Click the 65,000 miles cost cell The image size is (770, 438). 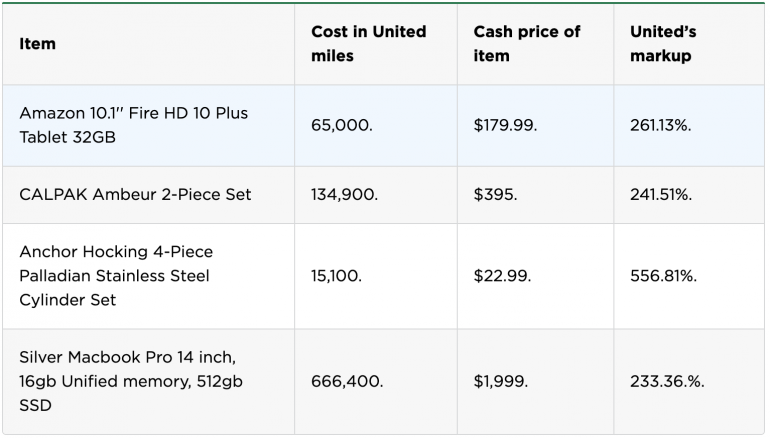pyautogui.click(x=341, y=126)
